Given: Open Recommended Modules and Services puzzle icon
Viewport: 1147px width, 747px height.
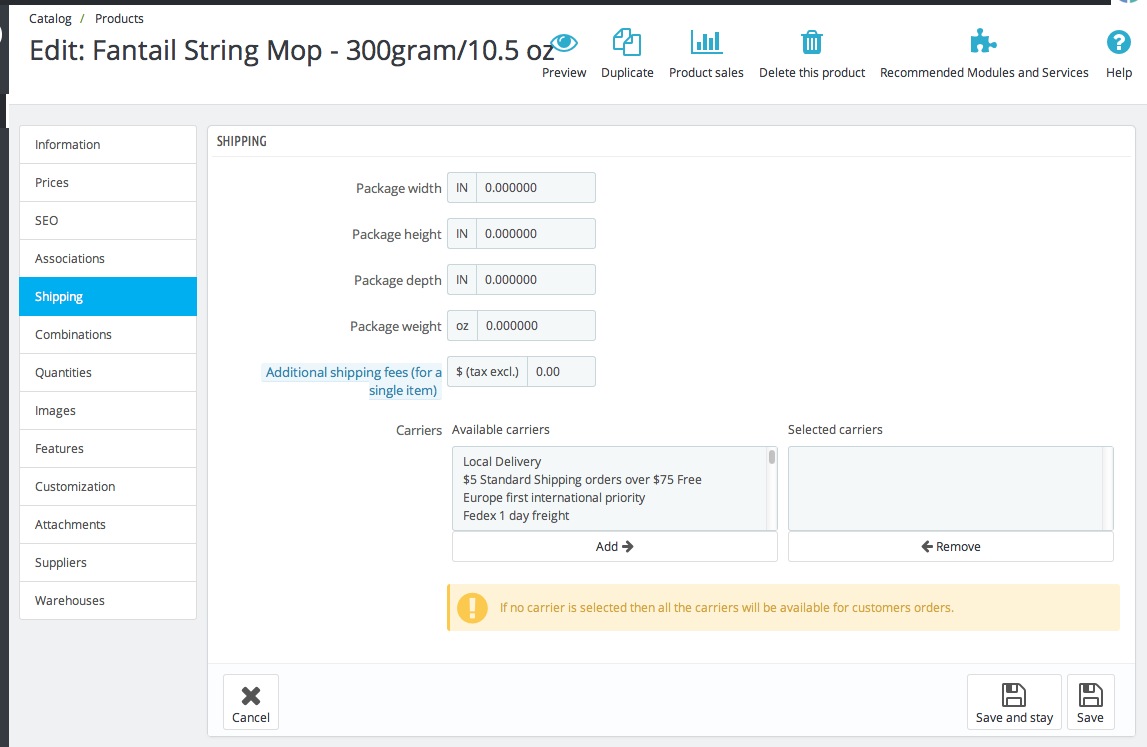Looking at the screenshot, I should pyautogui.click(x=984, y=43).
